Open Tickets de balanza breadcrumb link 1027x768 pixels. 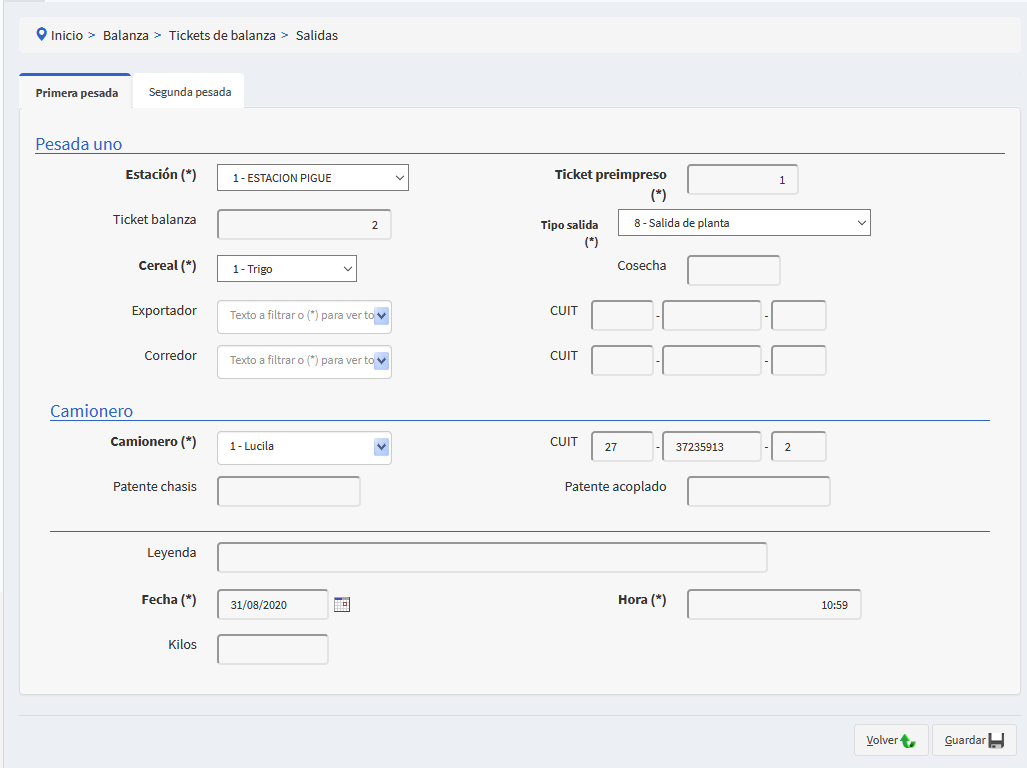click(x=221, y=35)
